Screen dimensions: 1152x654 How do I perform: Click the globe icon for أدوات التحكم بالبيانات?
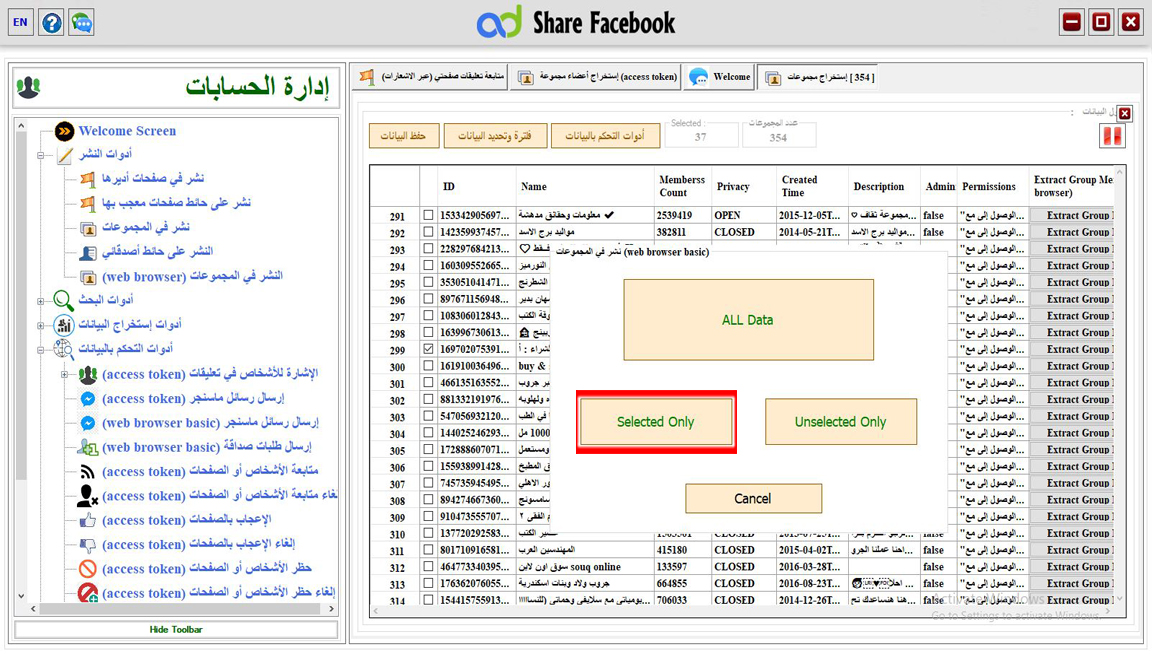click(64, 349)
